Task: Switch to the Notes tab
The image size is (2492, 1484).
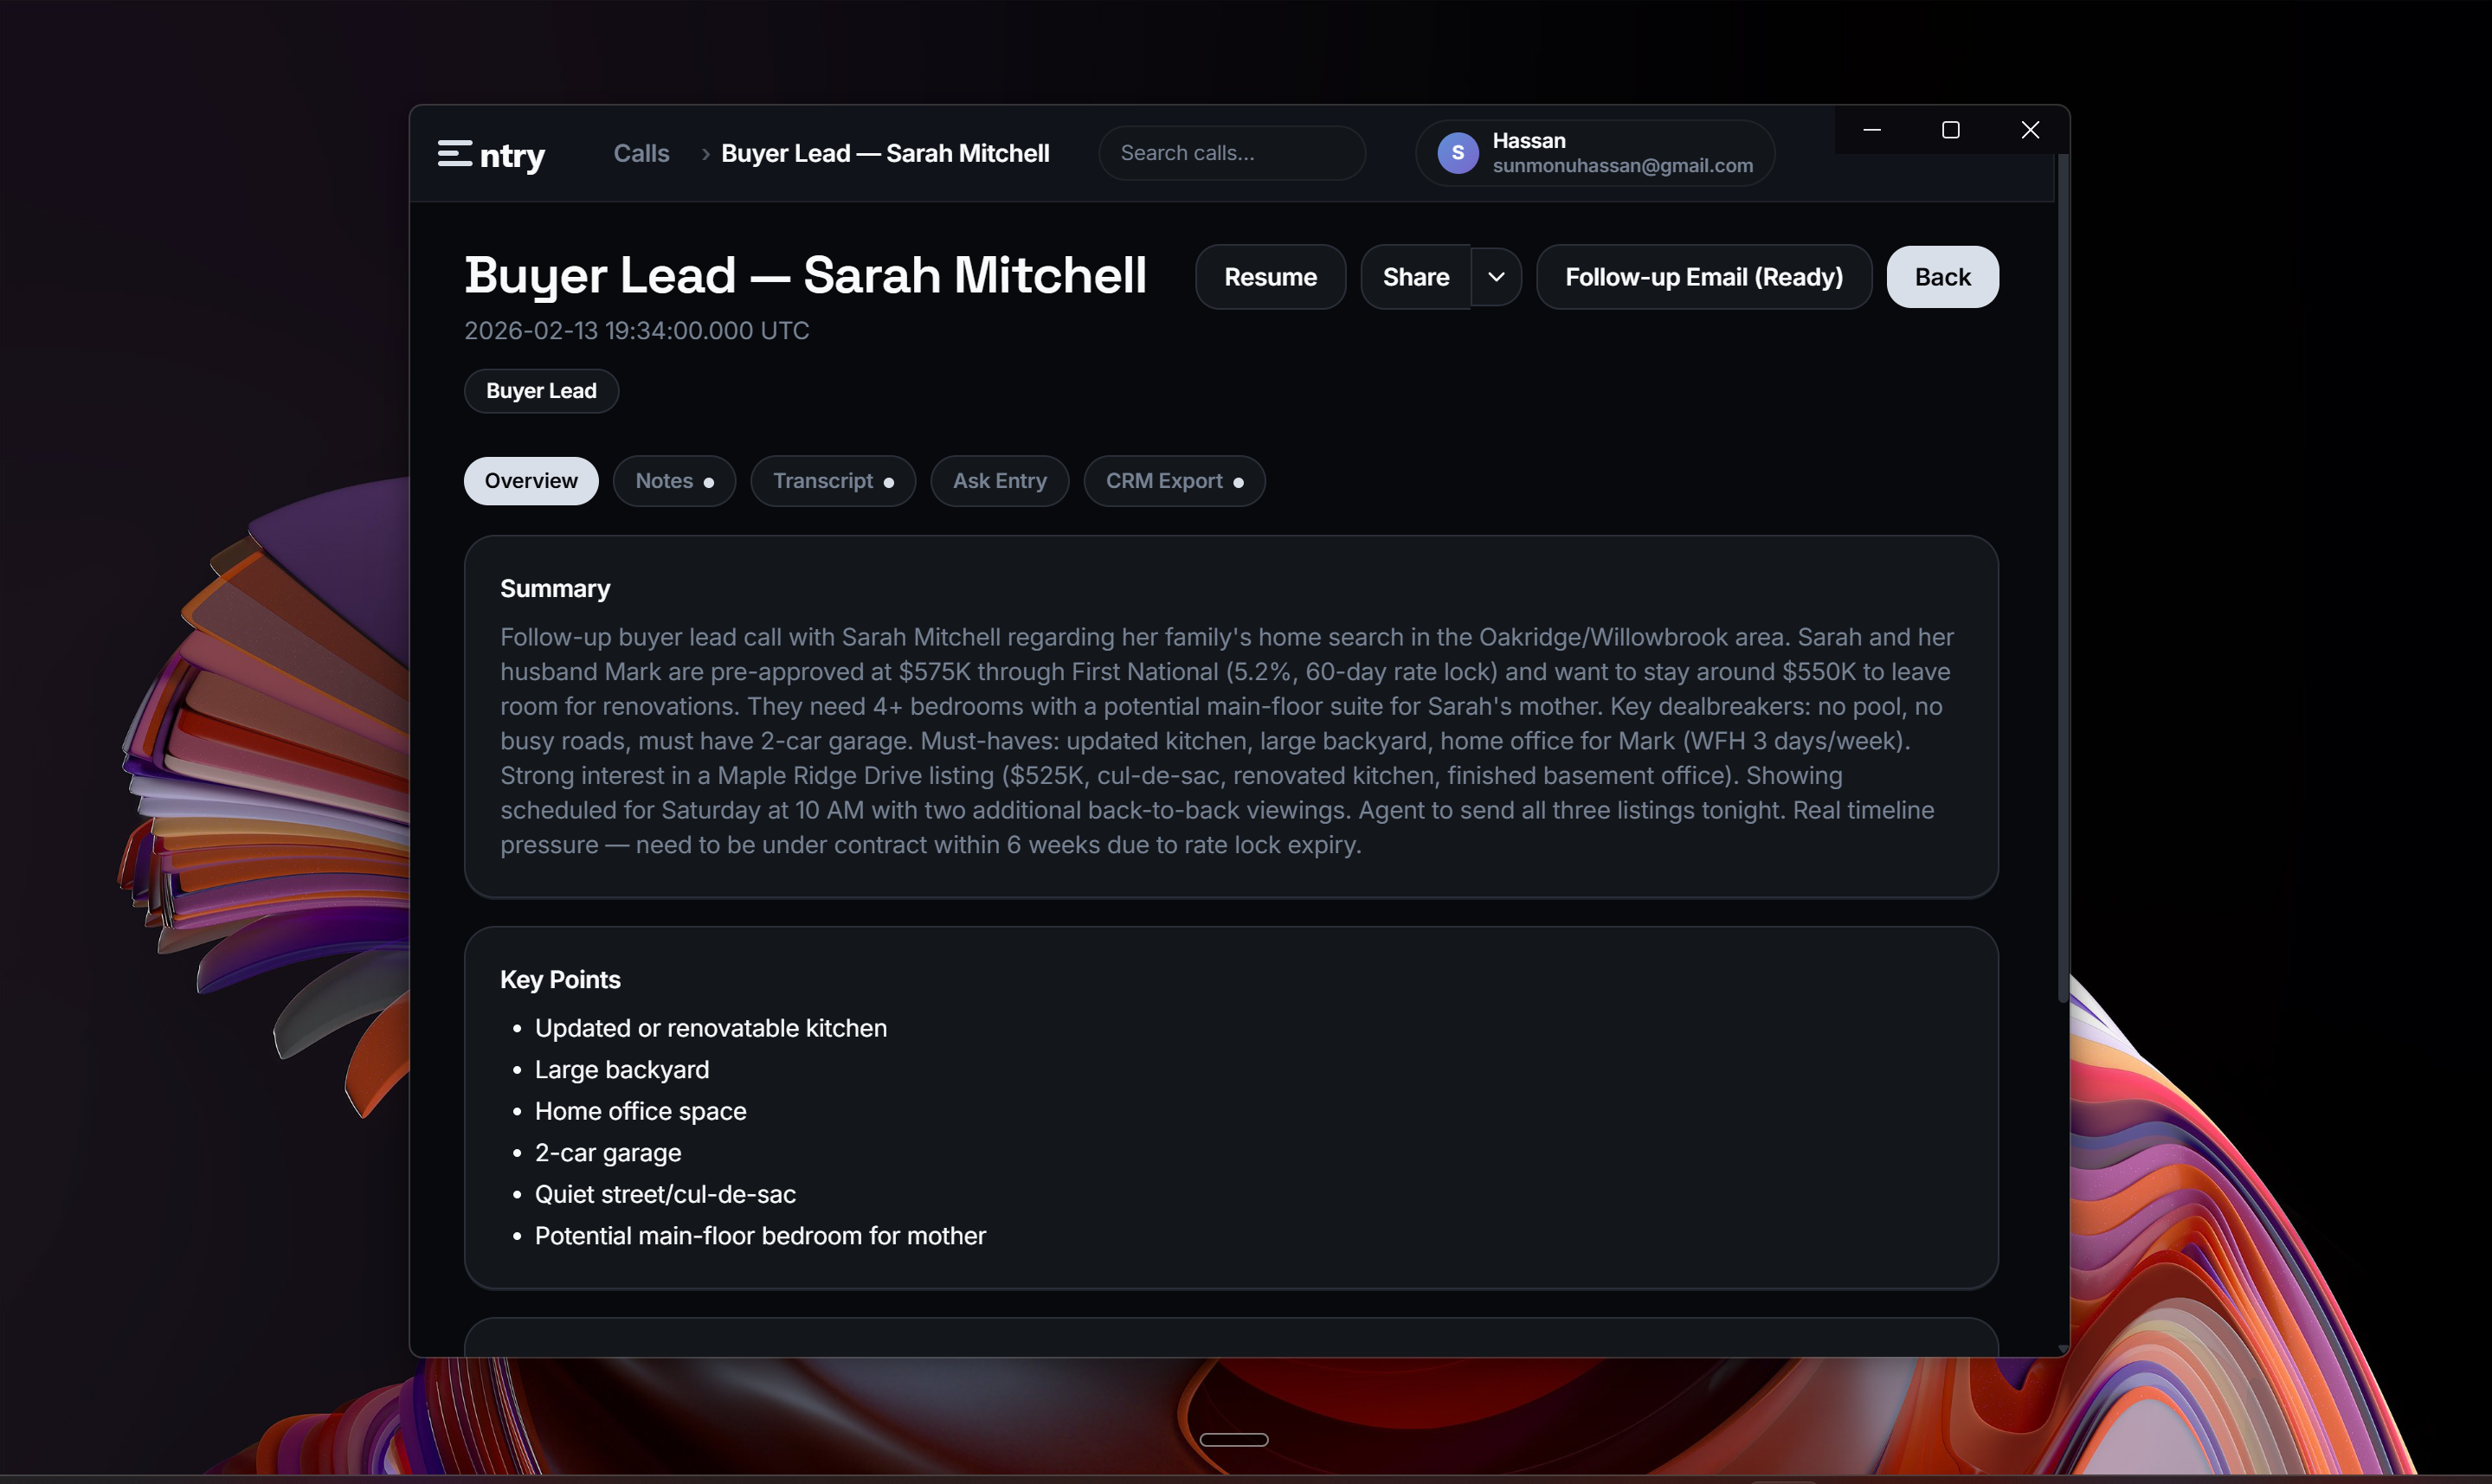Action: pos(665,481)
